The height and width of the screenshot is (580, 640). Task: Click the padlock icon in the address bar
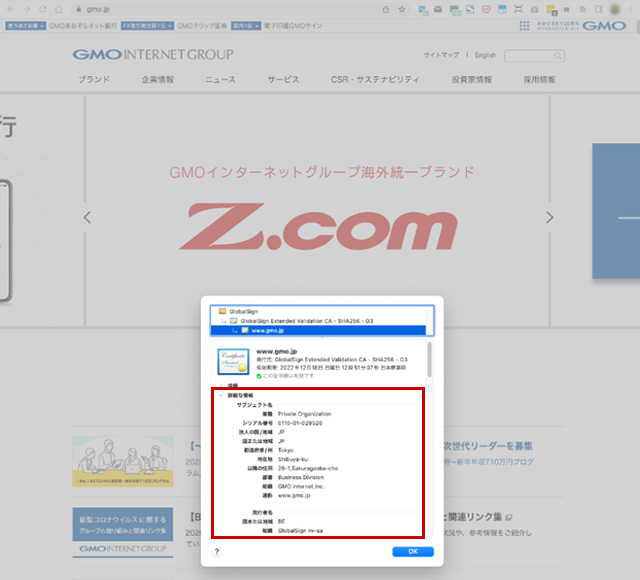[x=79, y=9]
